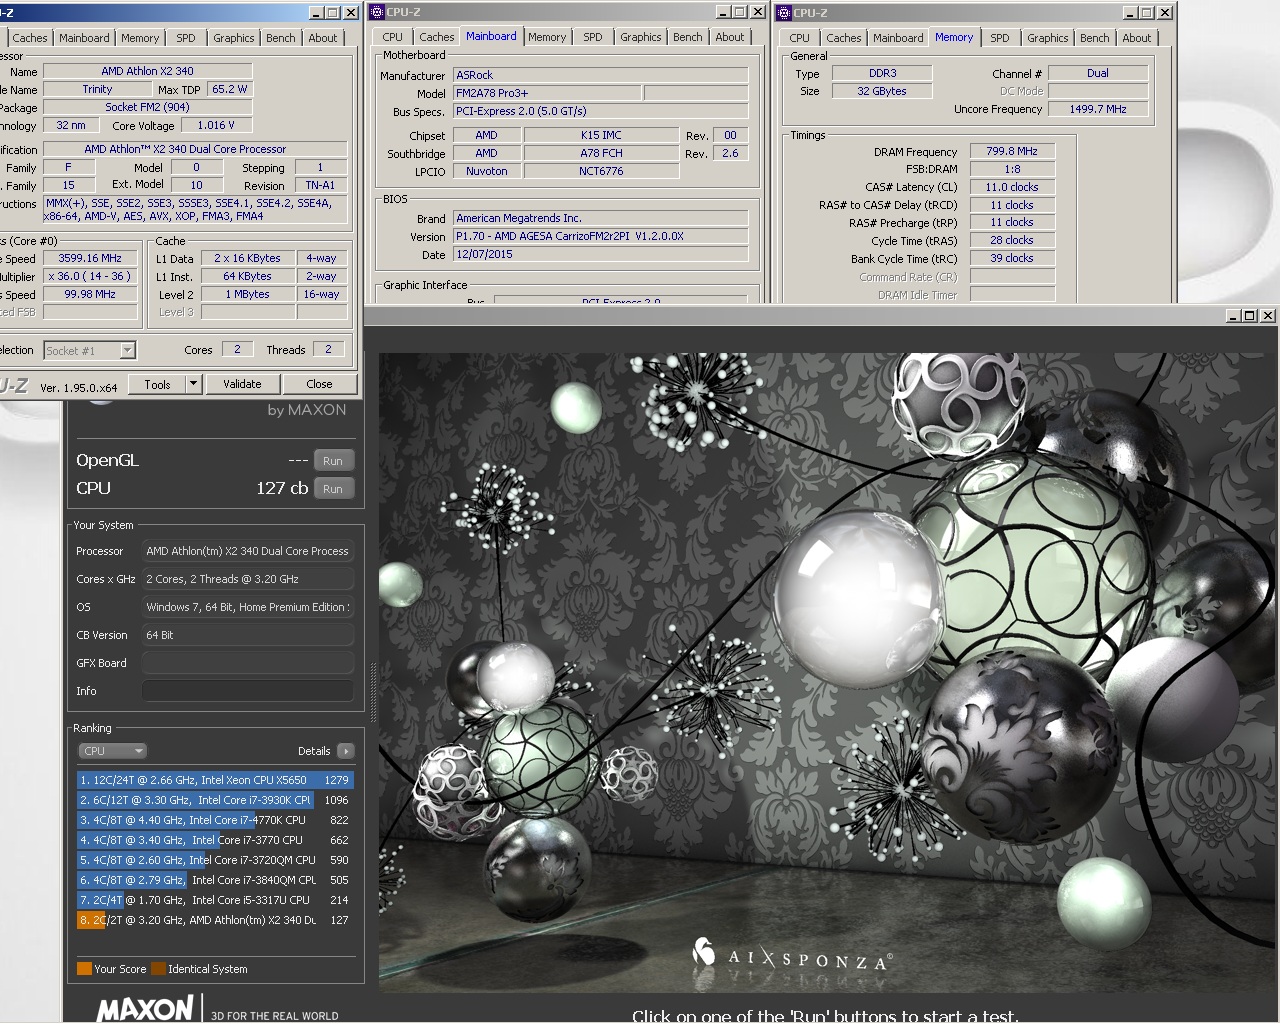Image resolution: width=1280 pixels, height=1024 pixels.
Task: Select ranking row Intel Core i7-3930K
Action: pos(215,800)
